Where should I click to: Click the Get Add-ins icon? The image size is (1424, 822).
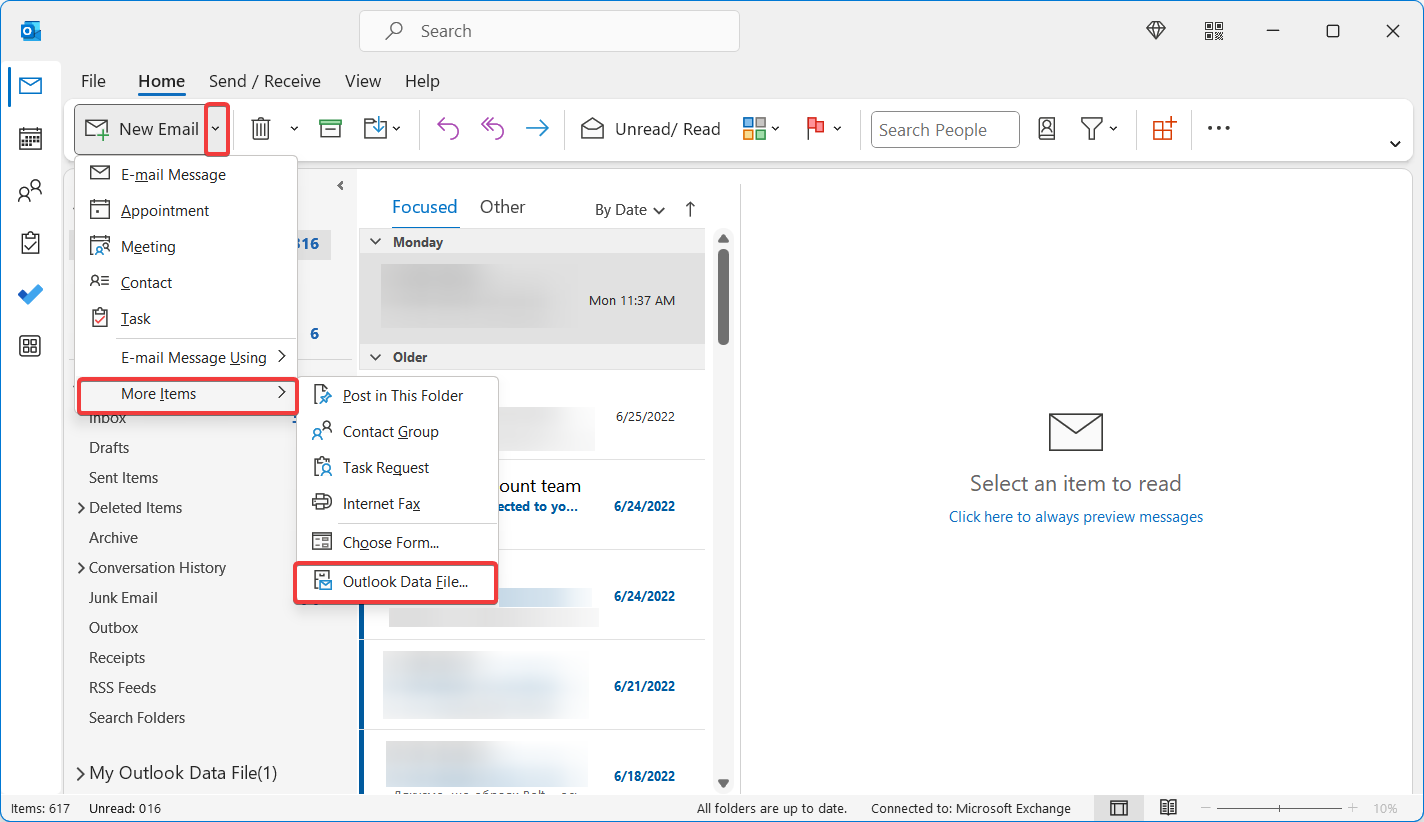coord(1164,128)
